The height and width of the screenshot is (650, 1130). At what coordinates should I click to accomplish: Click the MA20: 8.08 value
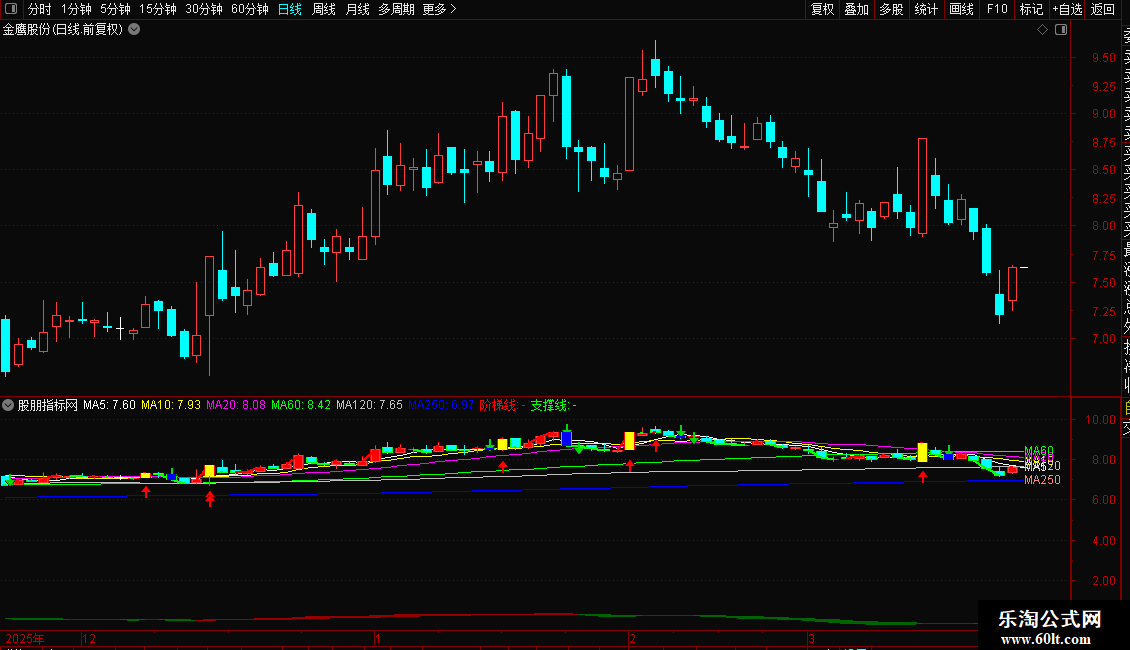pyautogui.click(x=236, y=405)
